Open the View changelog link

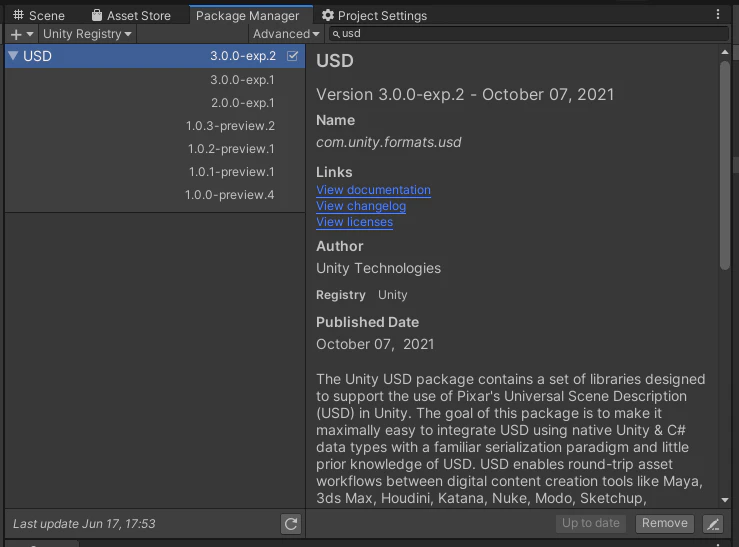coord(361,206)
